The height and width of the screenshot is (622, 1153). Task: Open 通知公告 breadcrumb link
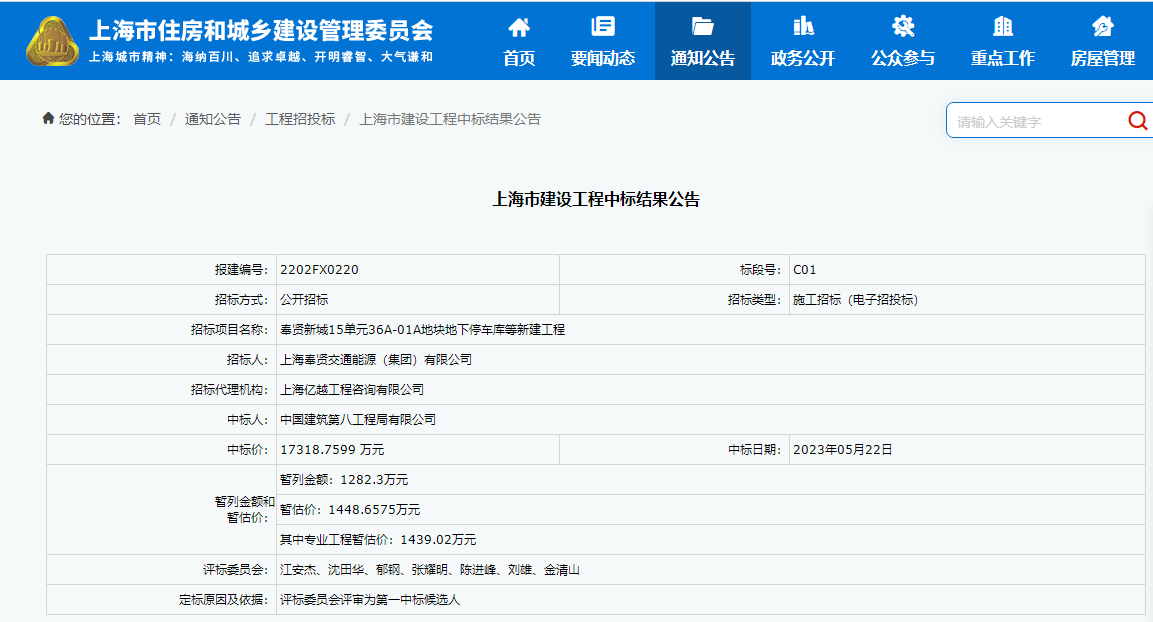coord(212,119)
